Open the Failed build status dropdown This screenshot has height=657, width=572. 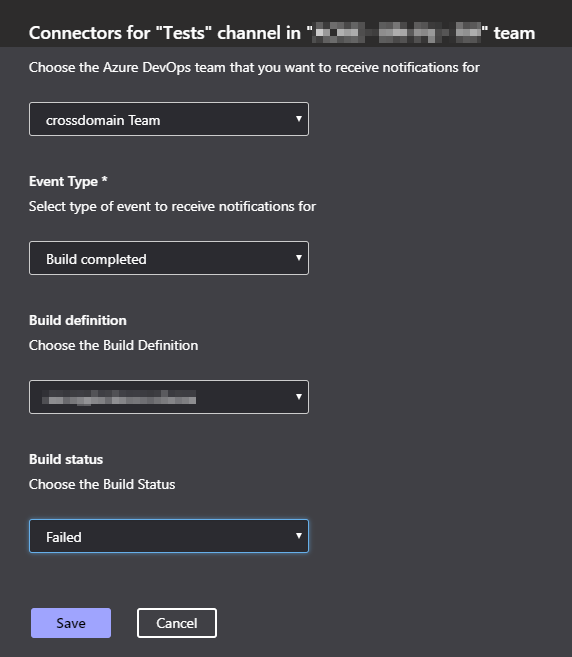[x=169, y=536]
